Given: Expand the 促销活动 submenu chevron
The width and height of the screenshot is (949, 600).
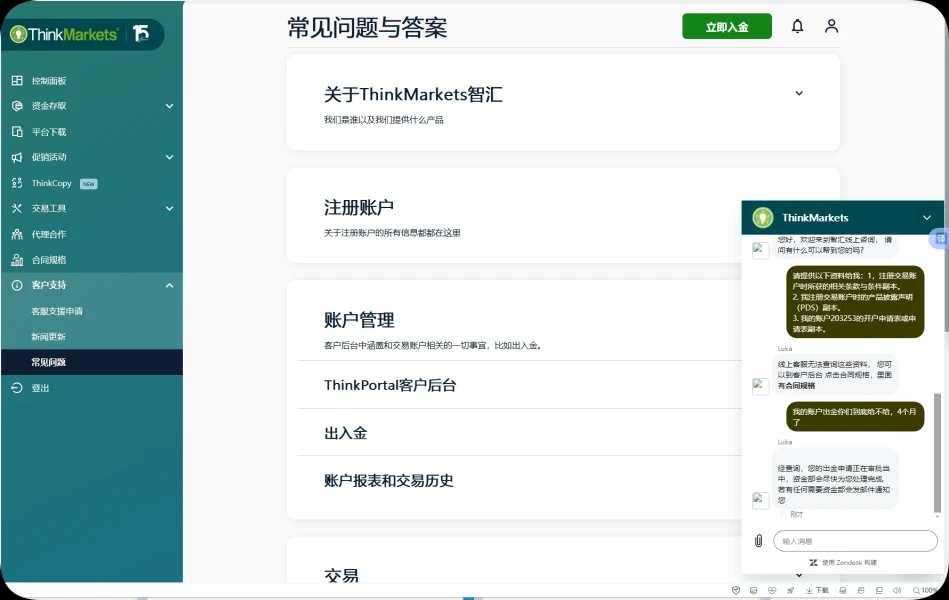Looking at the screenshot, I should tap(169, 157).
